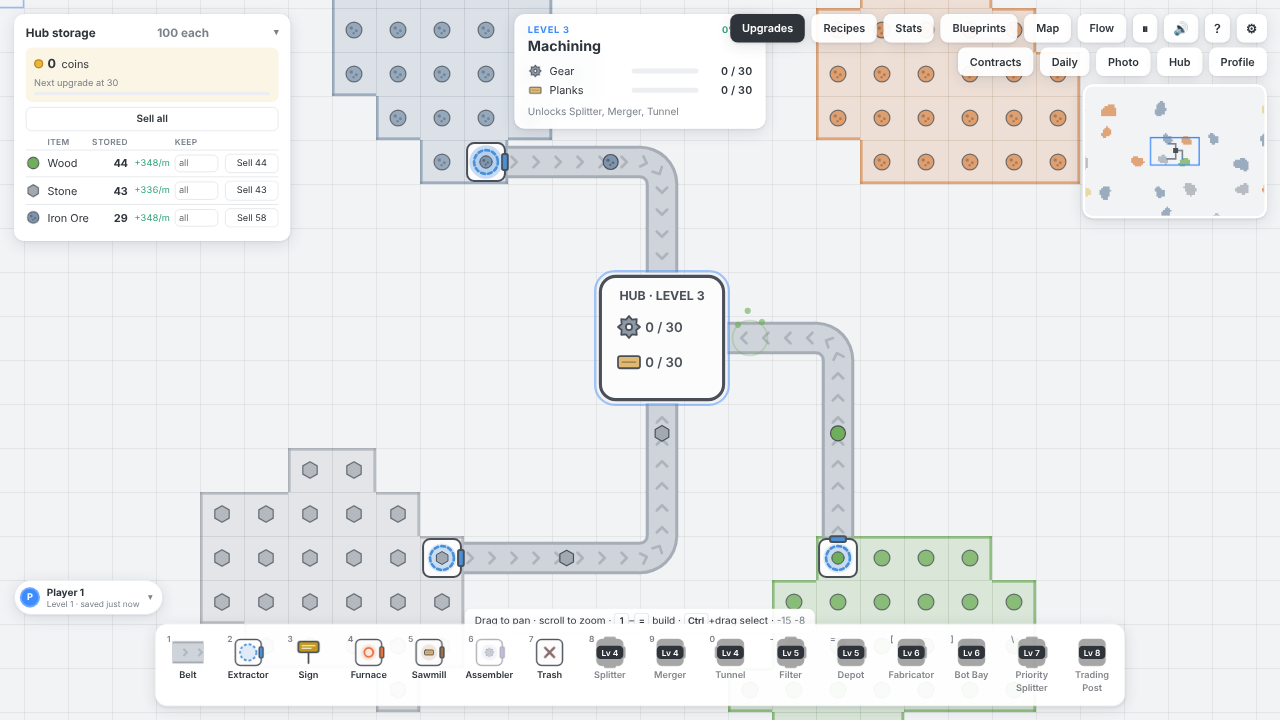This screenshot has height=720, width=1280.
Task: Click the coins upgrade progress bar
Action: [x=152, y=93]
